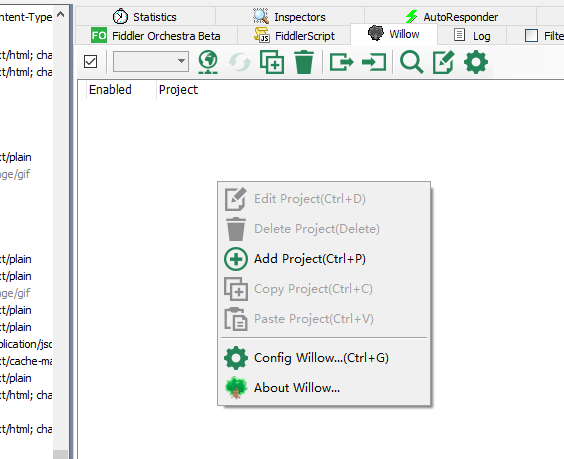The height and width of the screenshot is (459, 564).
Task: Click the grayed-out refresh arrows icon
Action: (240, 62)
